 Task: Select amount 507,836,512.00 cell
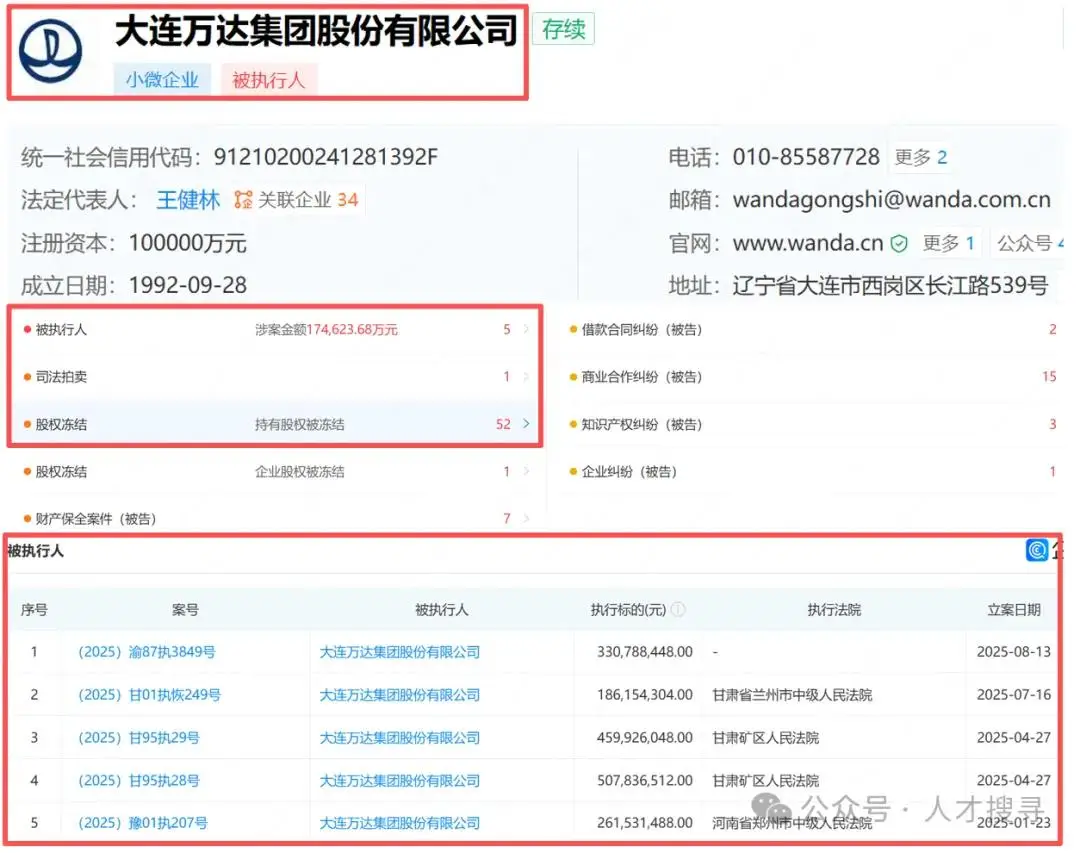[x=645, y=780]
